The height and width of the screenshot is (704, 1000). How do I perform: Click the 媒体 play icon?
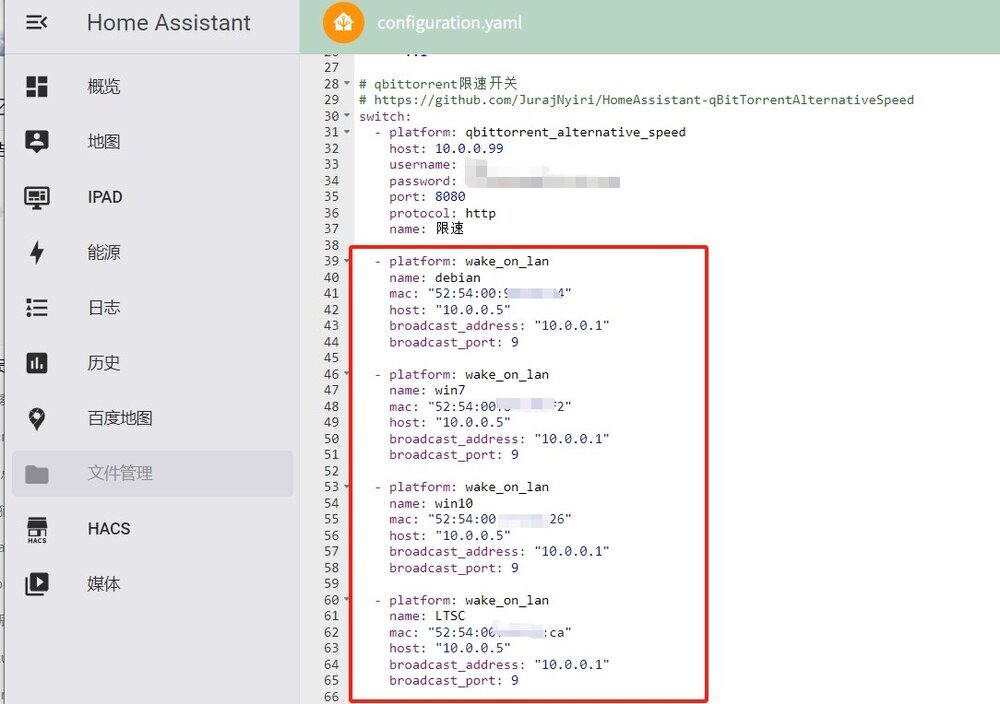[37, 584]
